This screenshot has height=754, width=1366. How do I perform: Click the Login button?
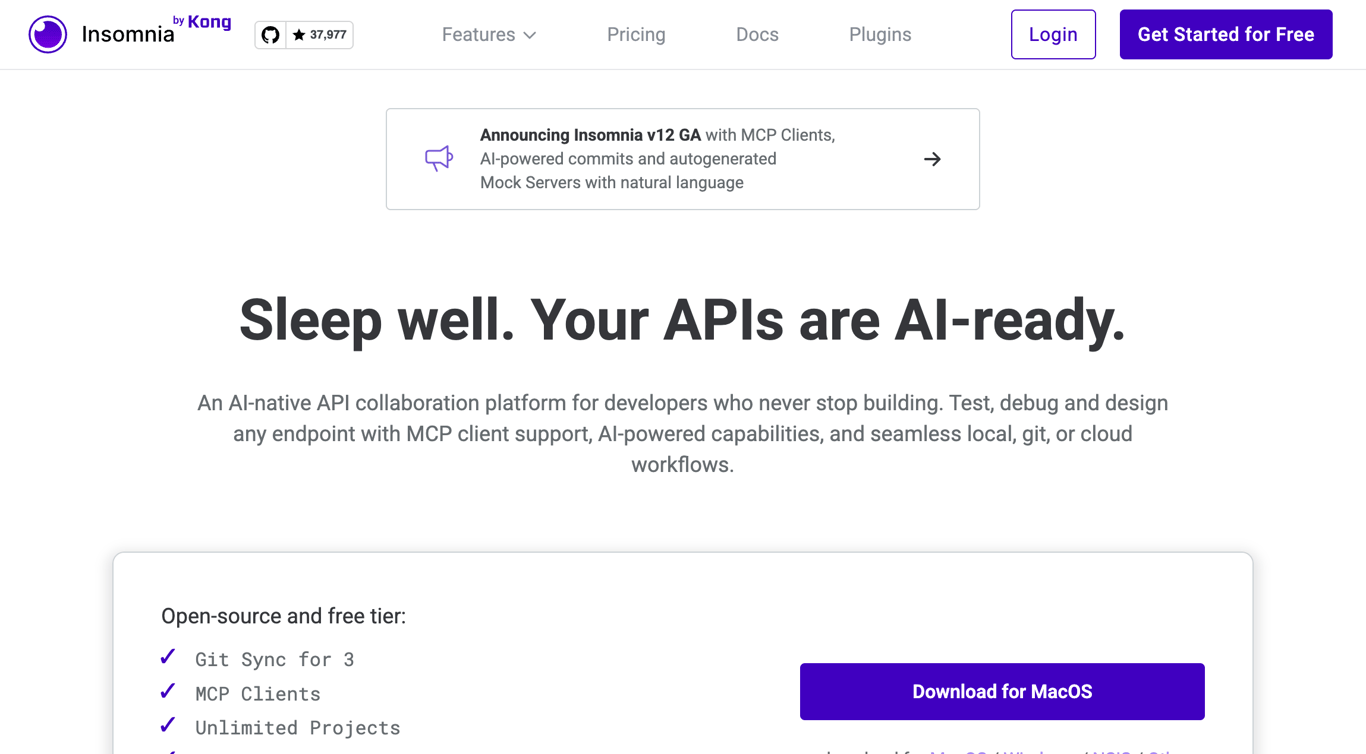click(x=1053, y=33)
